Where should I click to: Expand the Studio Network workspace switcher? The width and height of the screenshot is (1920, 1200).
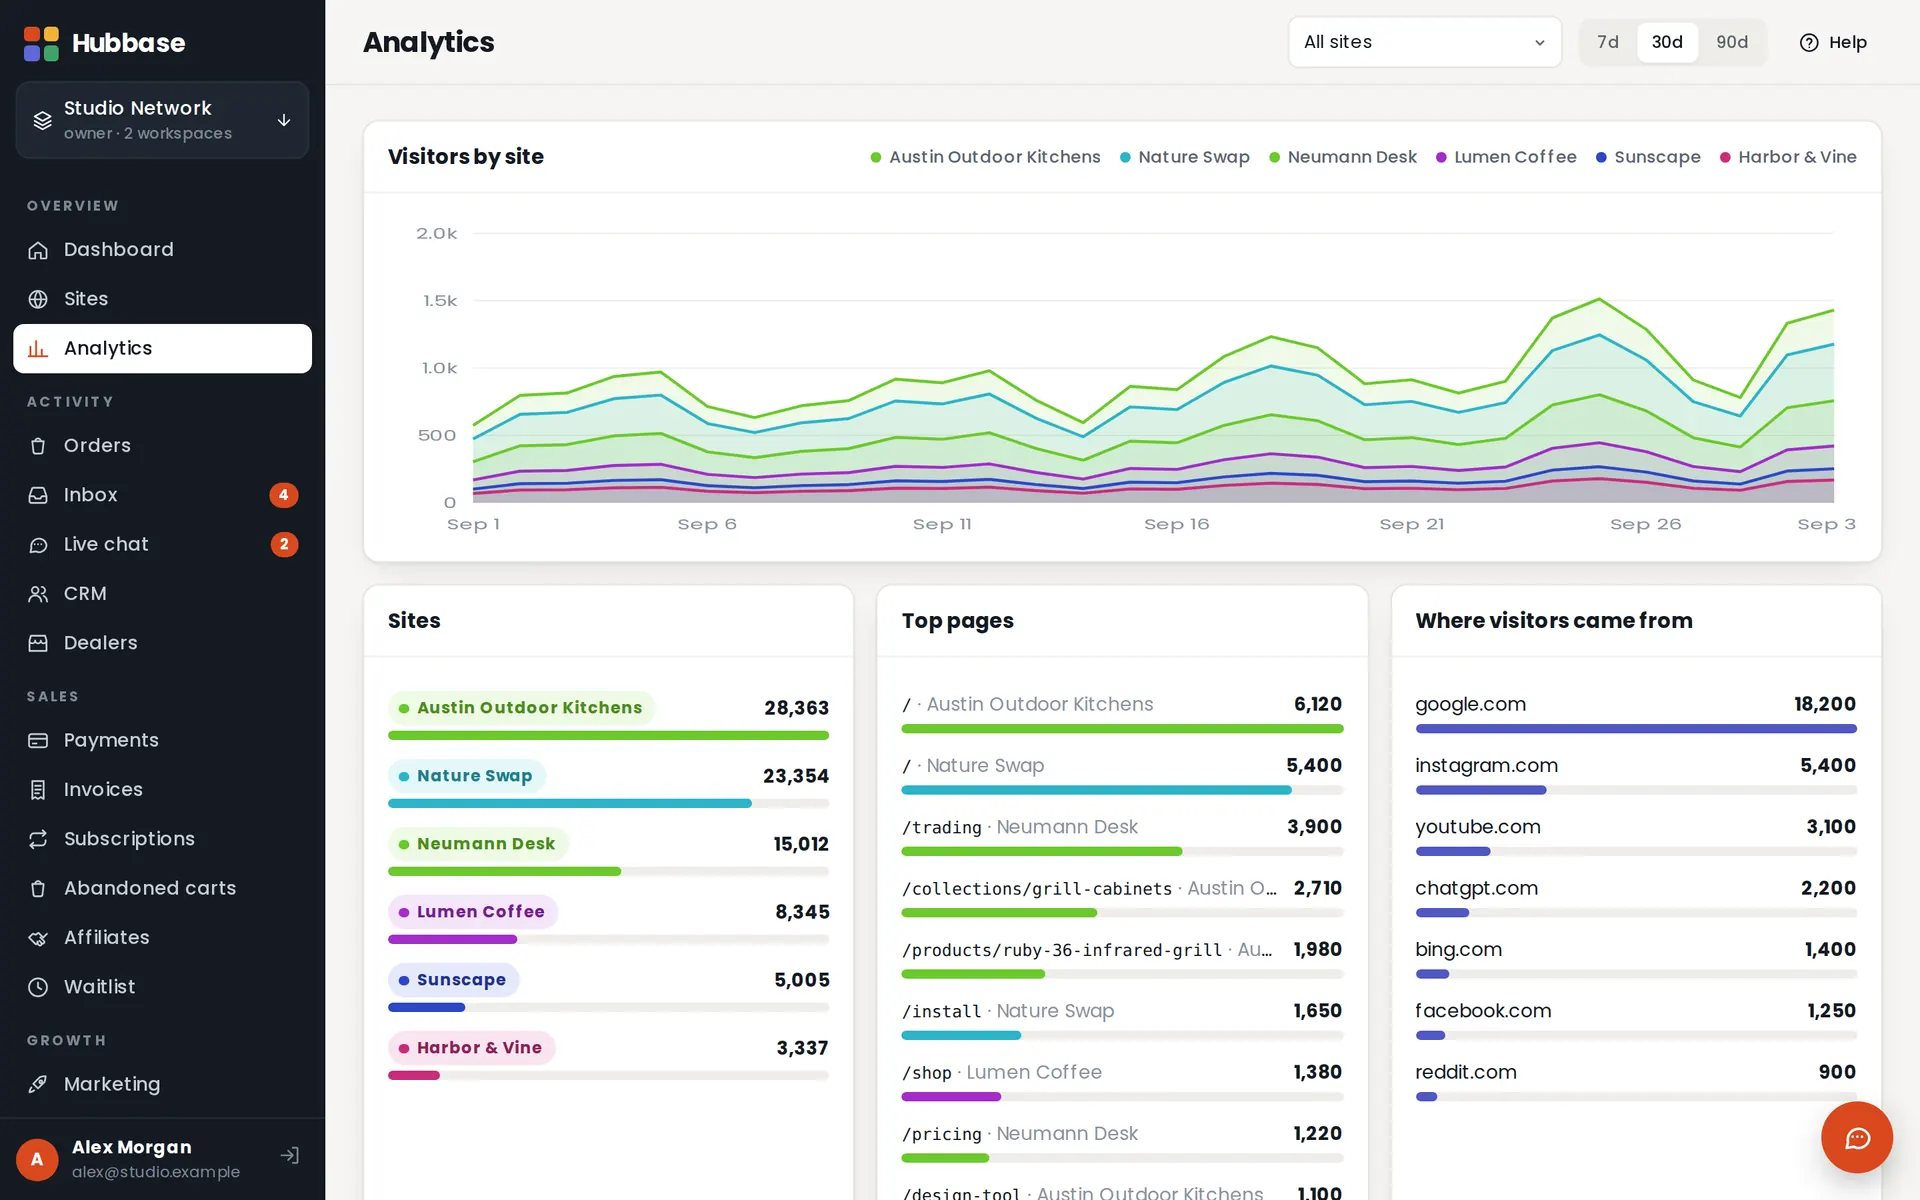(x=162, y=120)
